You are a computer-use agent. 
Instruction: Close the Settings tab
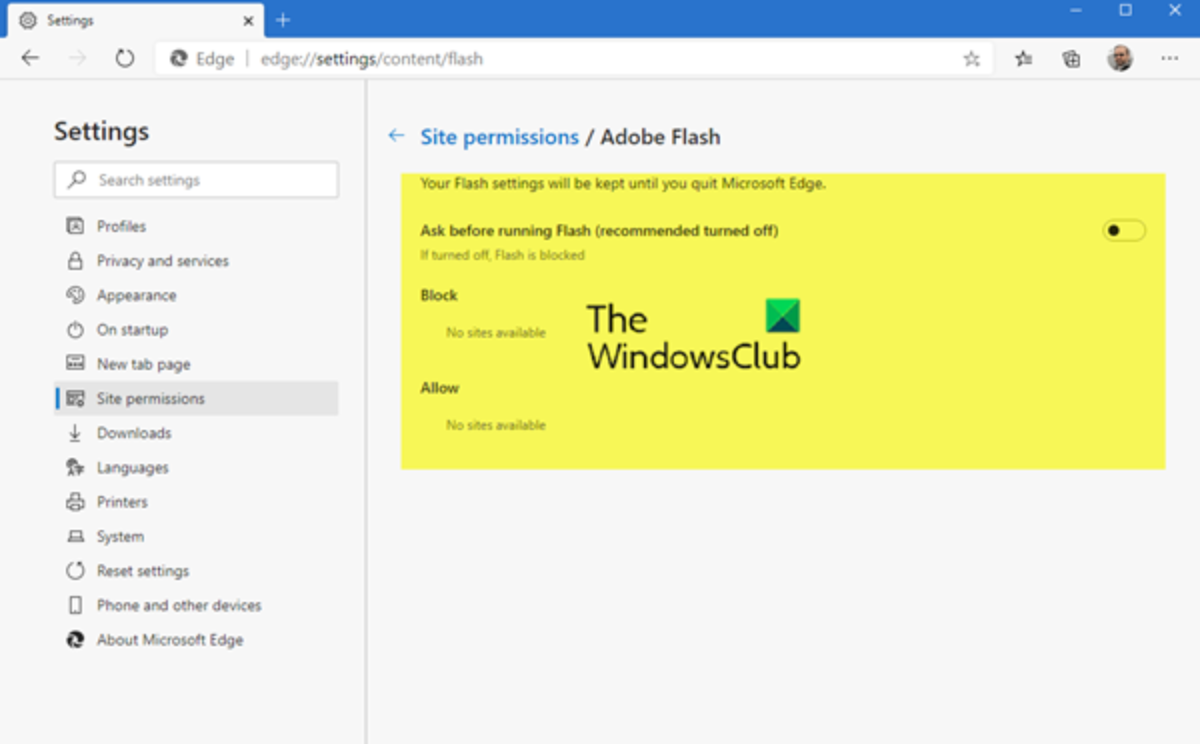pos(248,20)
